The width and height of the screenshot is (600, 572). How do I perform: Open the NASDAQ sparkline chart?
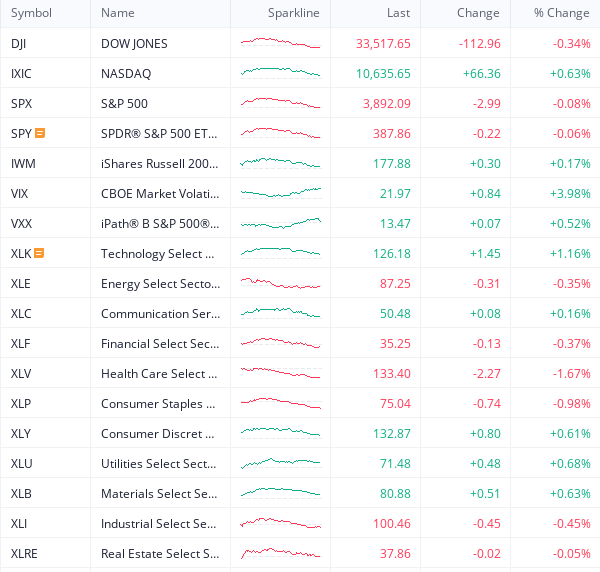(x=280, y=73)
